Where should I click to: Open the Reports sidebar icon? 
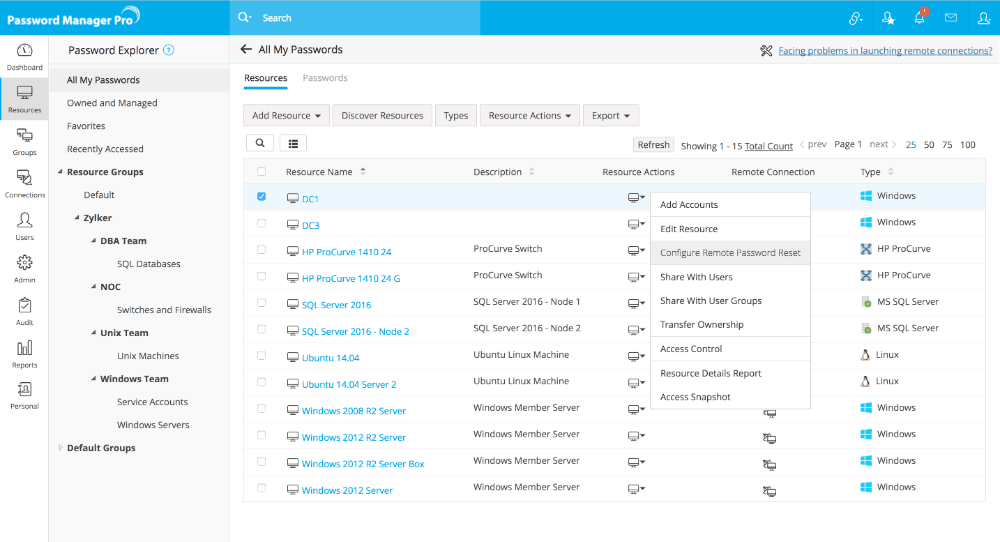coord(24,353)
